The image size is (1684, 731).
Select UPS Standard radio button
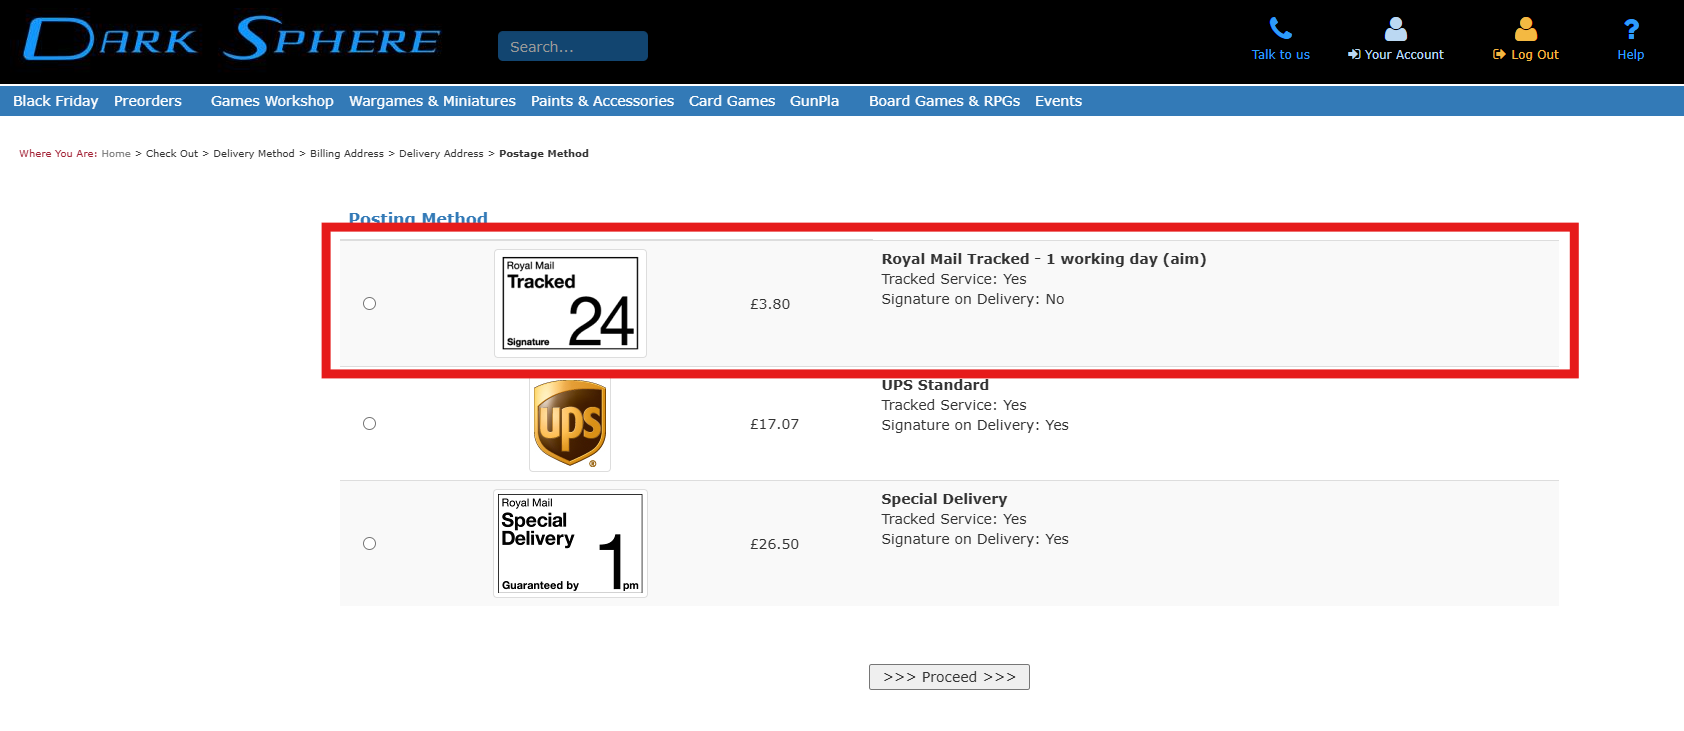369,423
